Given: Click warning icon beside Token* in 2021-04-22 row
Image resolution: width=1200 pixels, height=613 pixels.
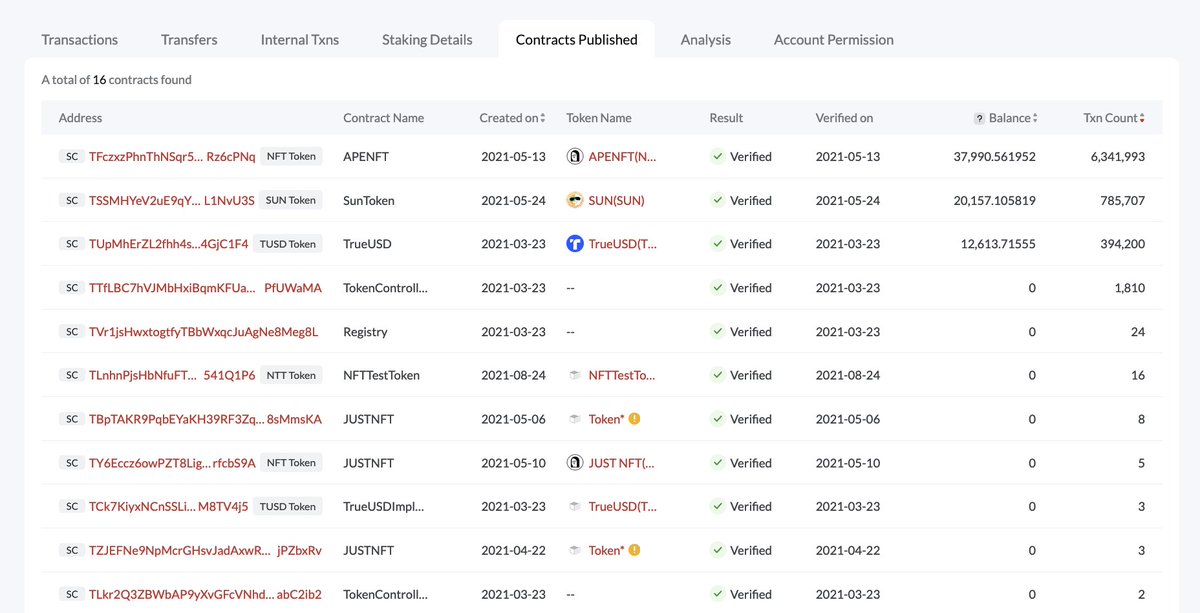Looking at the screenshot, I should [634, 550].
